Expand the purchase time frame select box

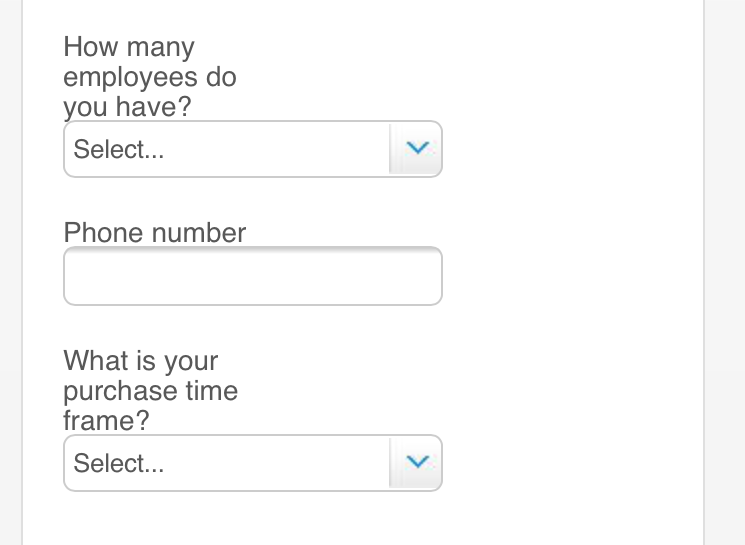(252, 462)
